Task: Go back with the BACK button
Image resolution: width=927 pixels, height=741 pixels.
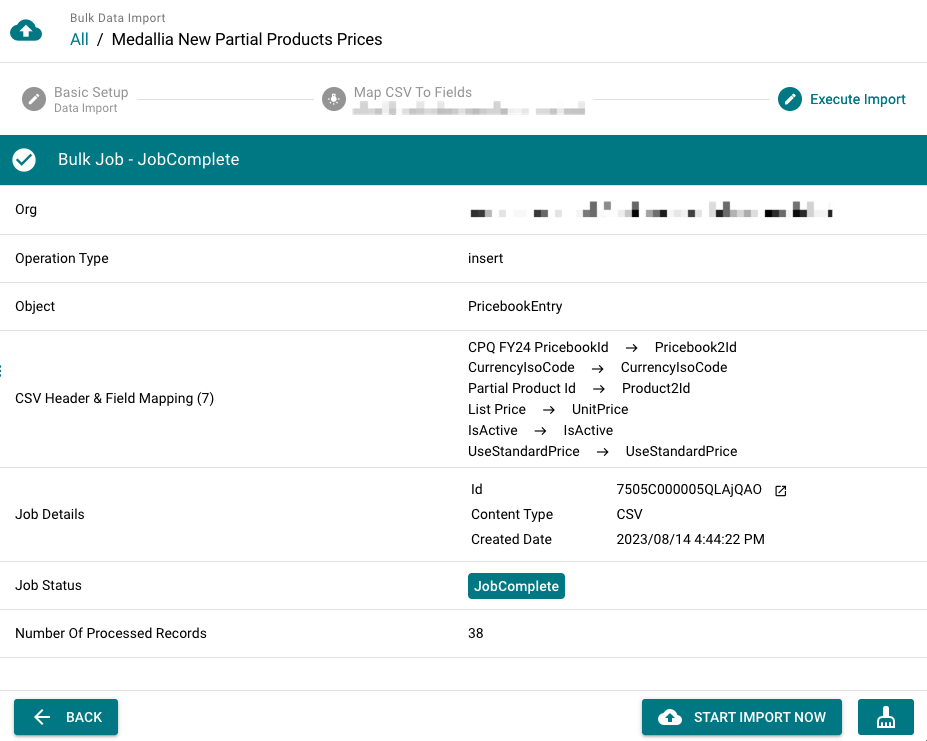Action: coord(66,717)
